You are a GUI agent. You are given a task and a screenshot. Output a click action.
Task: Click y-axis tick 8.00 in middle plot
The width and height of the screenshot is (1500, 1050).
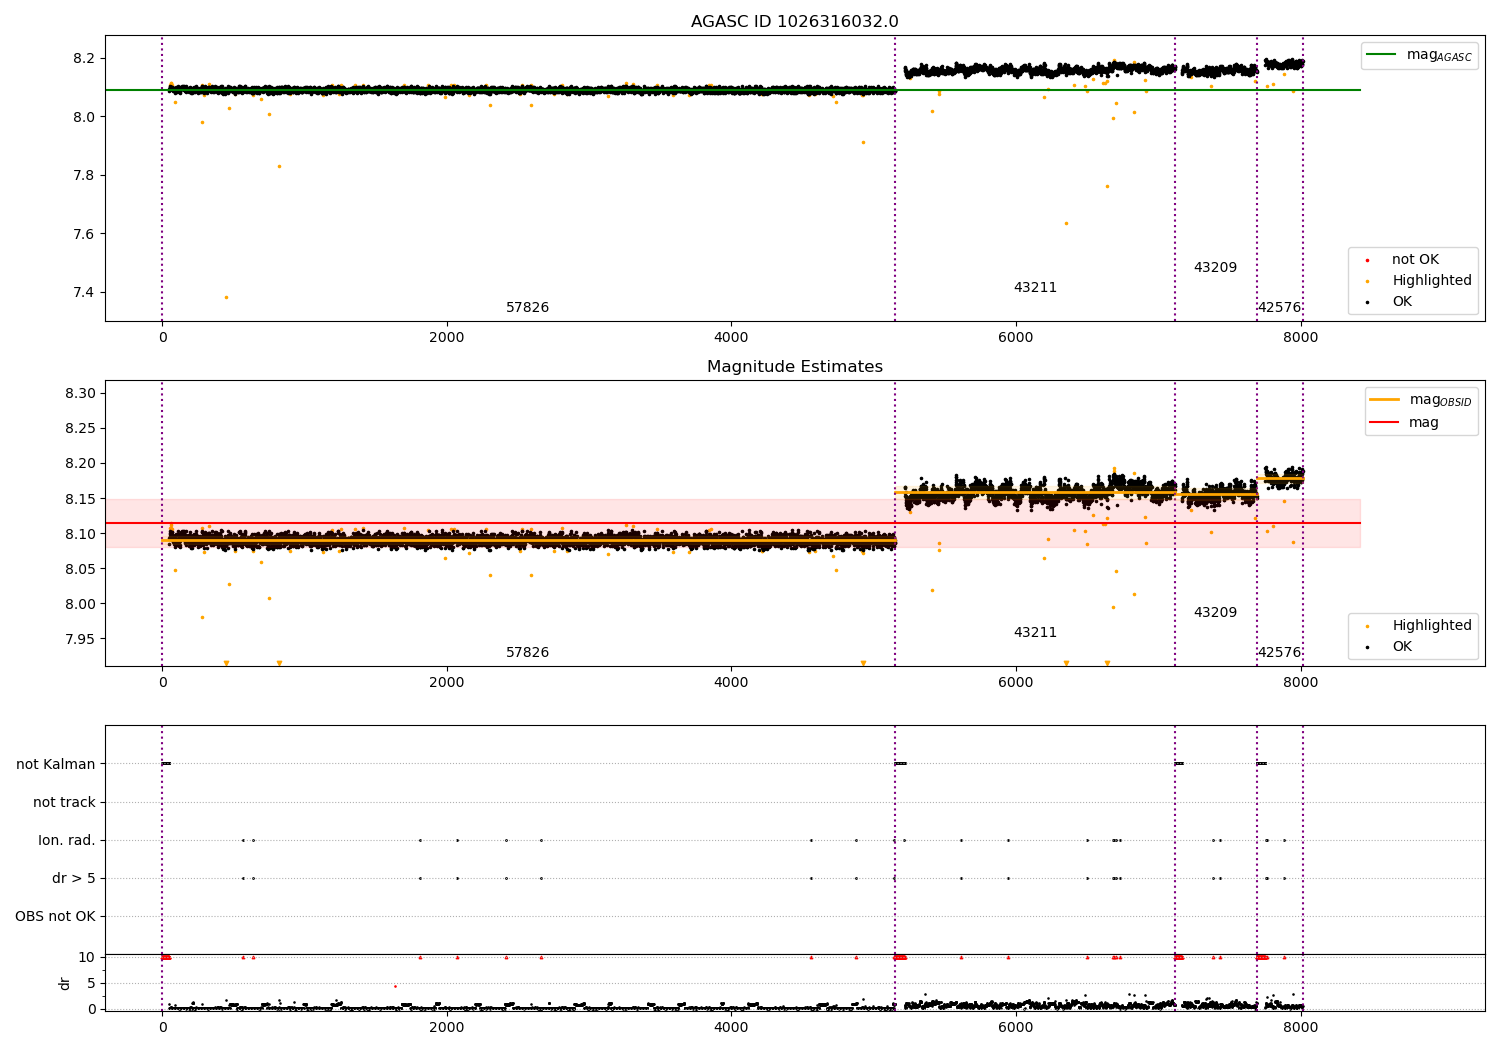point(80,604)
